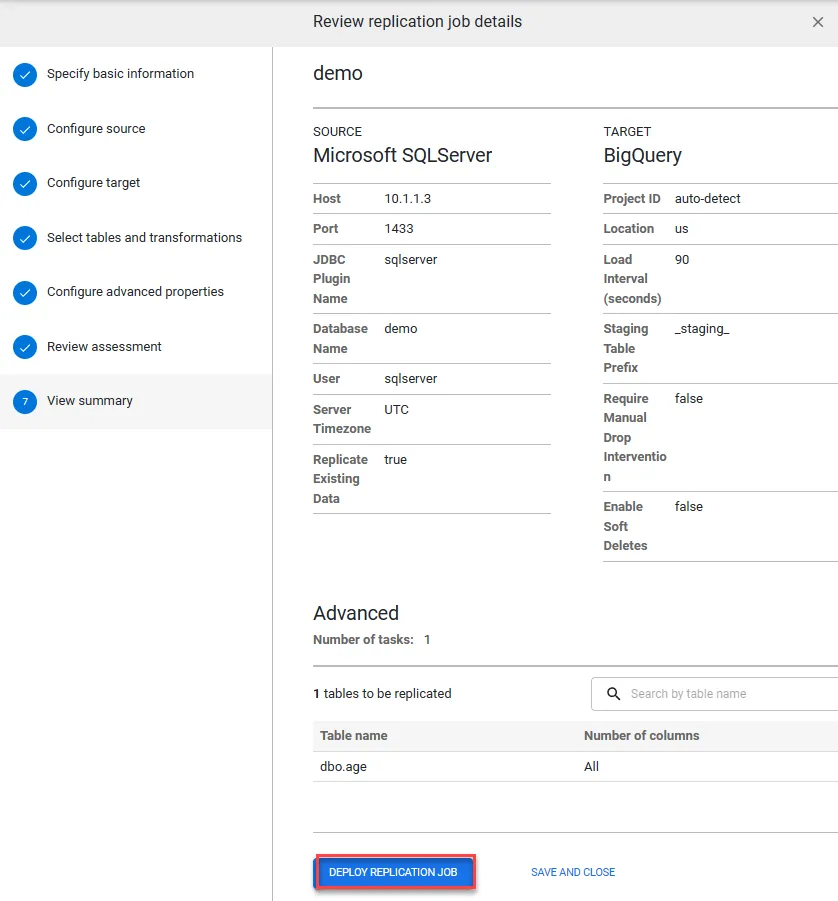The height and width of the screenshot is (901, 838).
Task: Click the Port value 1433
Action: click(399, 229)
